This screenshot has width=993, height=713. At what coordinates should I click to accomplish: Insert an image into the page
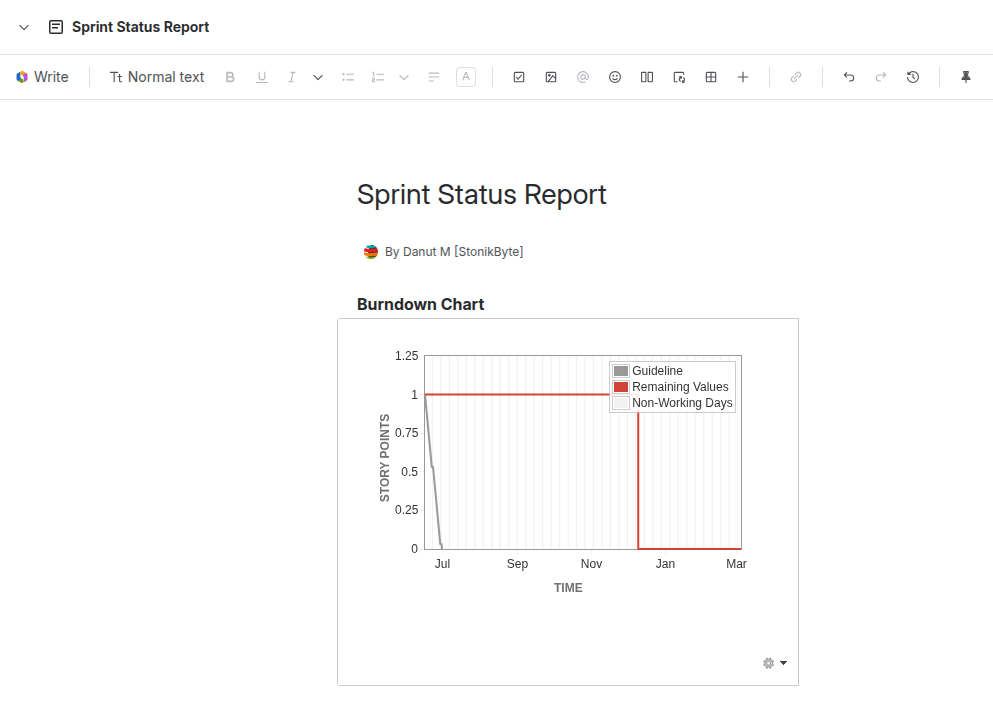pyautogui.click(x=551, y=77)
